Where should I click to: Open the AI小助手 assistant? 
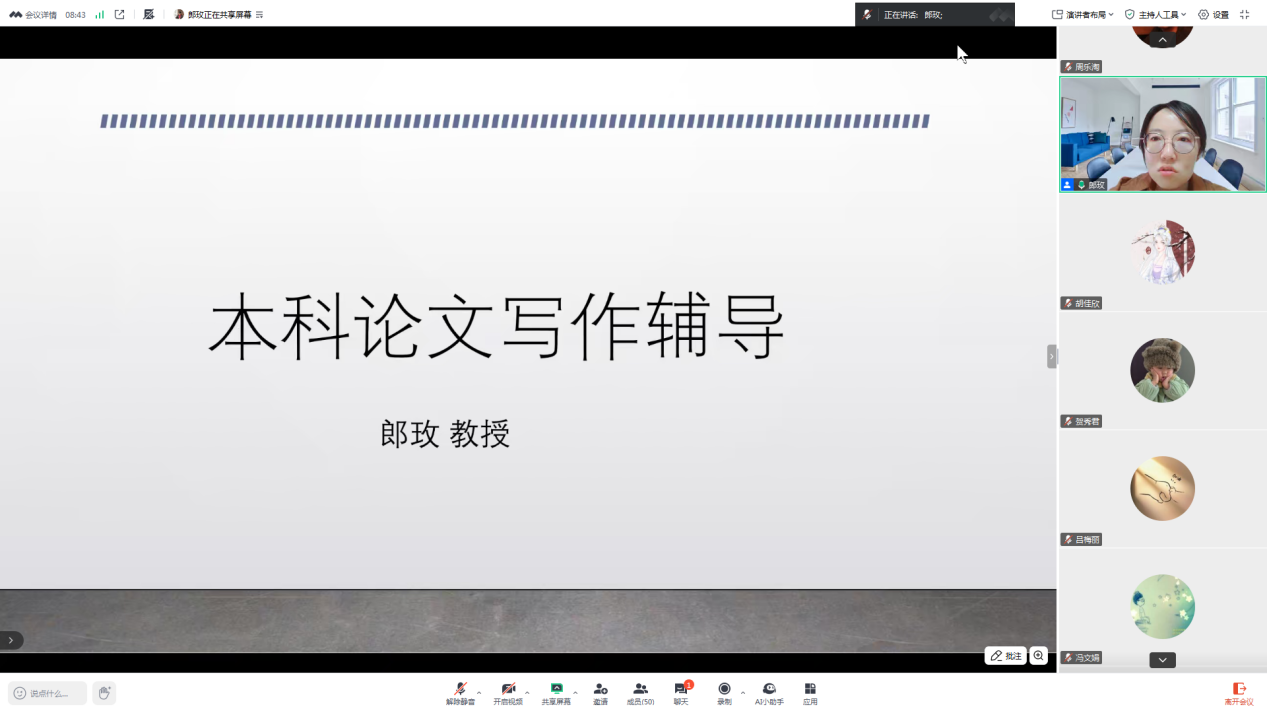click(x=769, y=693)
